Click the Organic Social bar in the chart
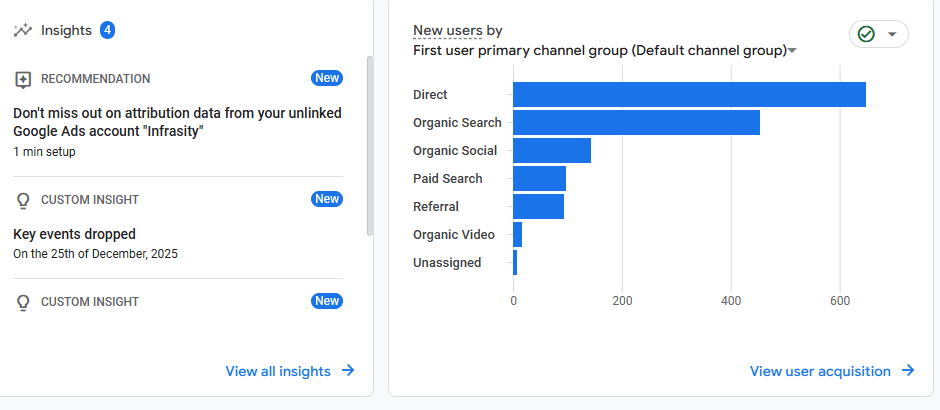The width and height of the screenshot is (940, 410). [552, 150]
